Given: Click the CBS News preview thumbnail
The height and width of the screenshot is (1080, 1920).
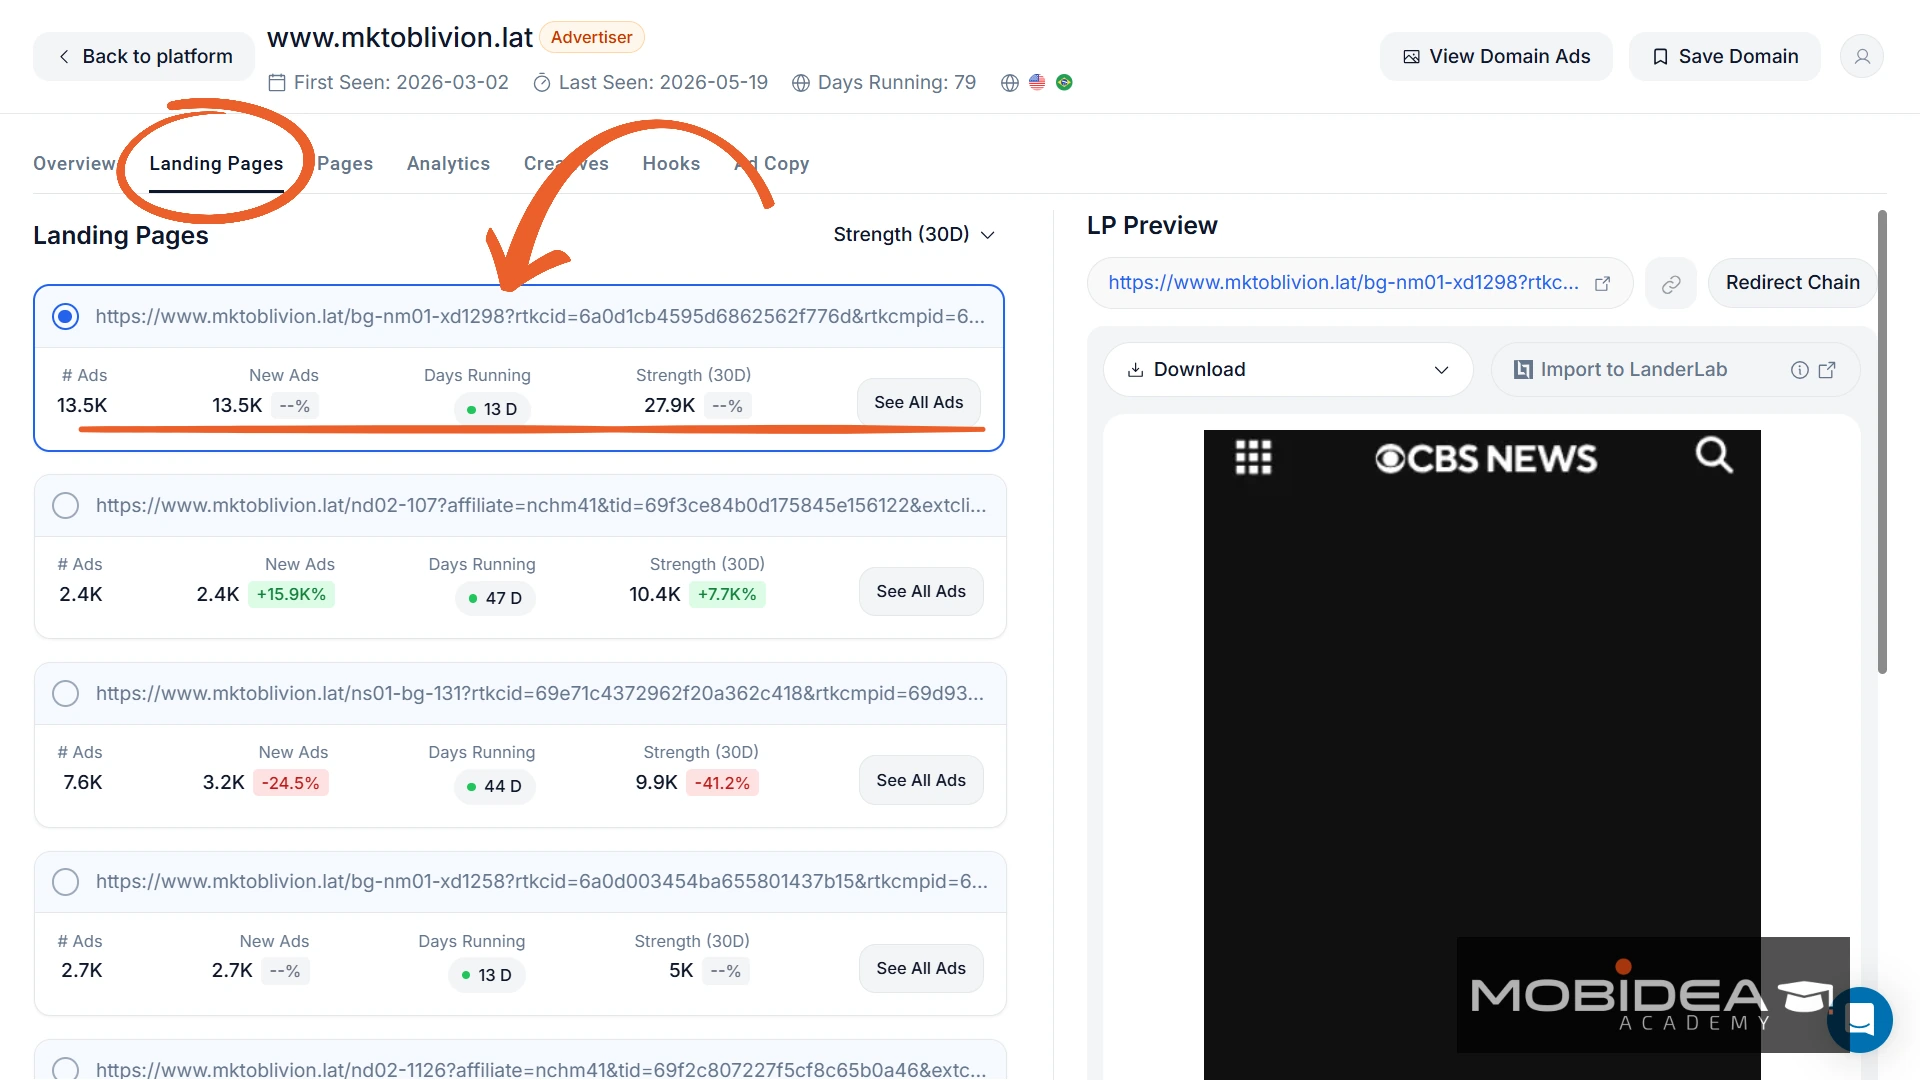Looking at the screenshot, I should coord(1482,755).
